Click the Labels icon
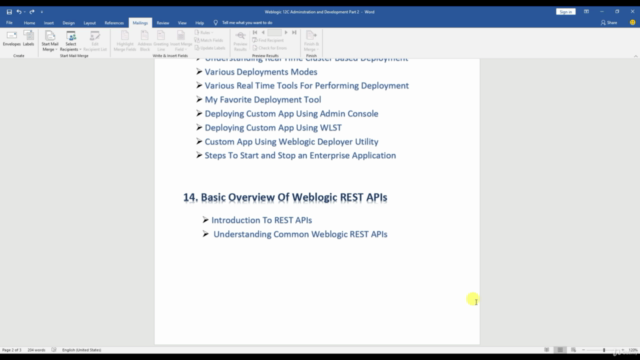640x360 pixels. click(x=29, y=39)
